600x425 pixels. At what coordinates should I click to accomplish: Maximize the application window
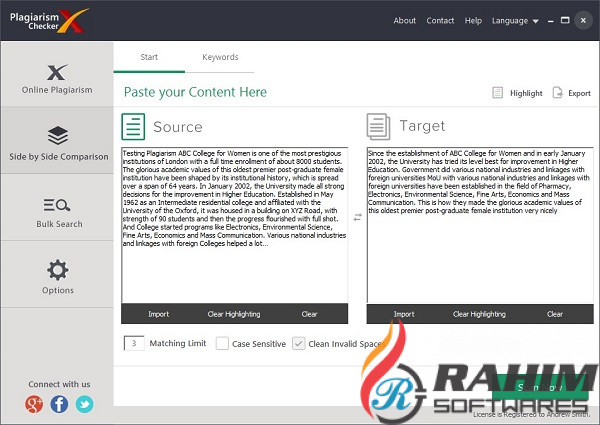(x=565, y=20)
